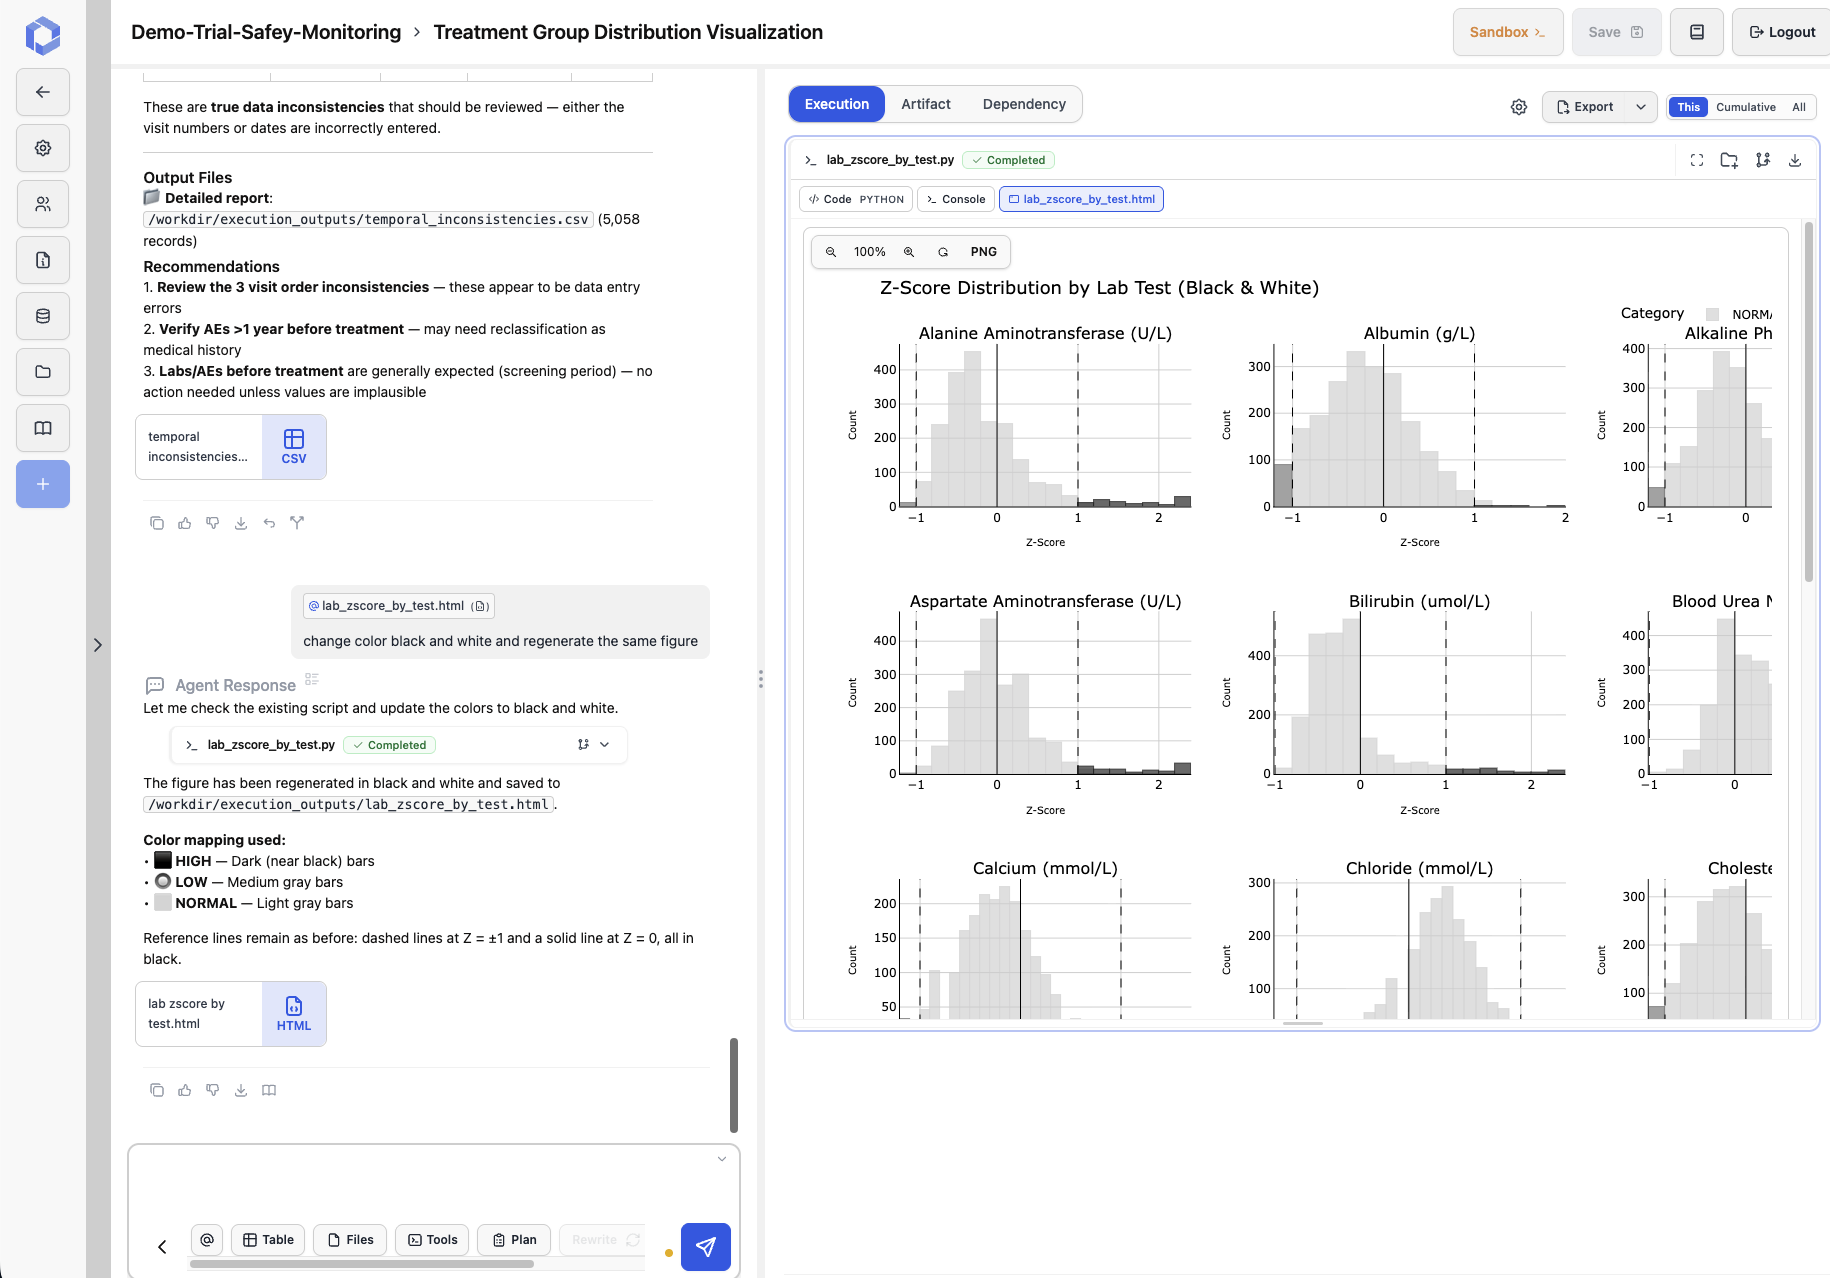Download the first agent response
The image size is (1830, 1278).
241,523
